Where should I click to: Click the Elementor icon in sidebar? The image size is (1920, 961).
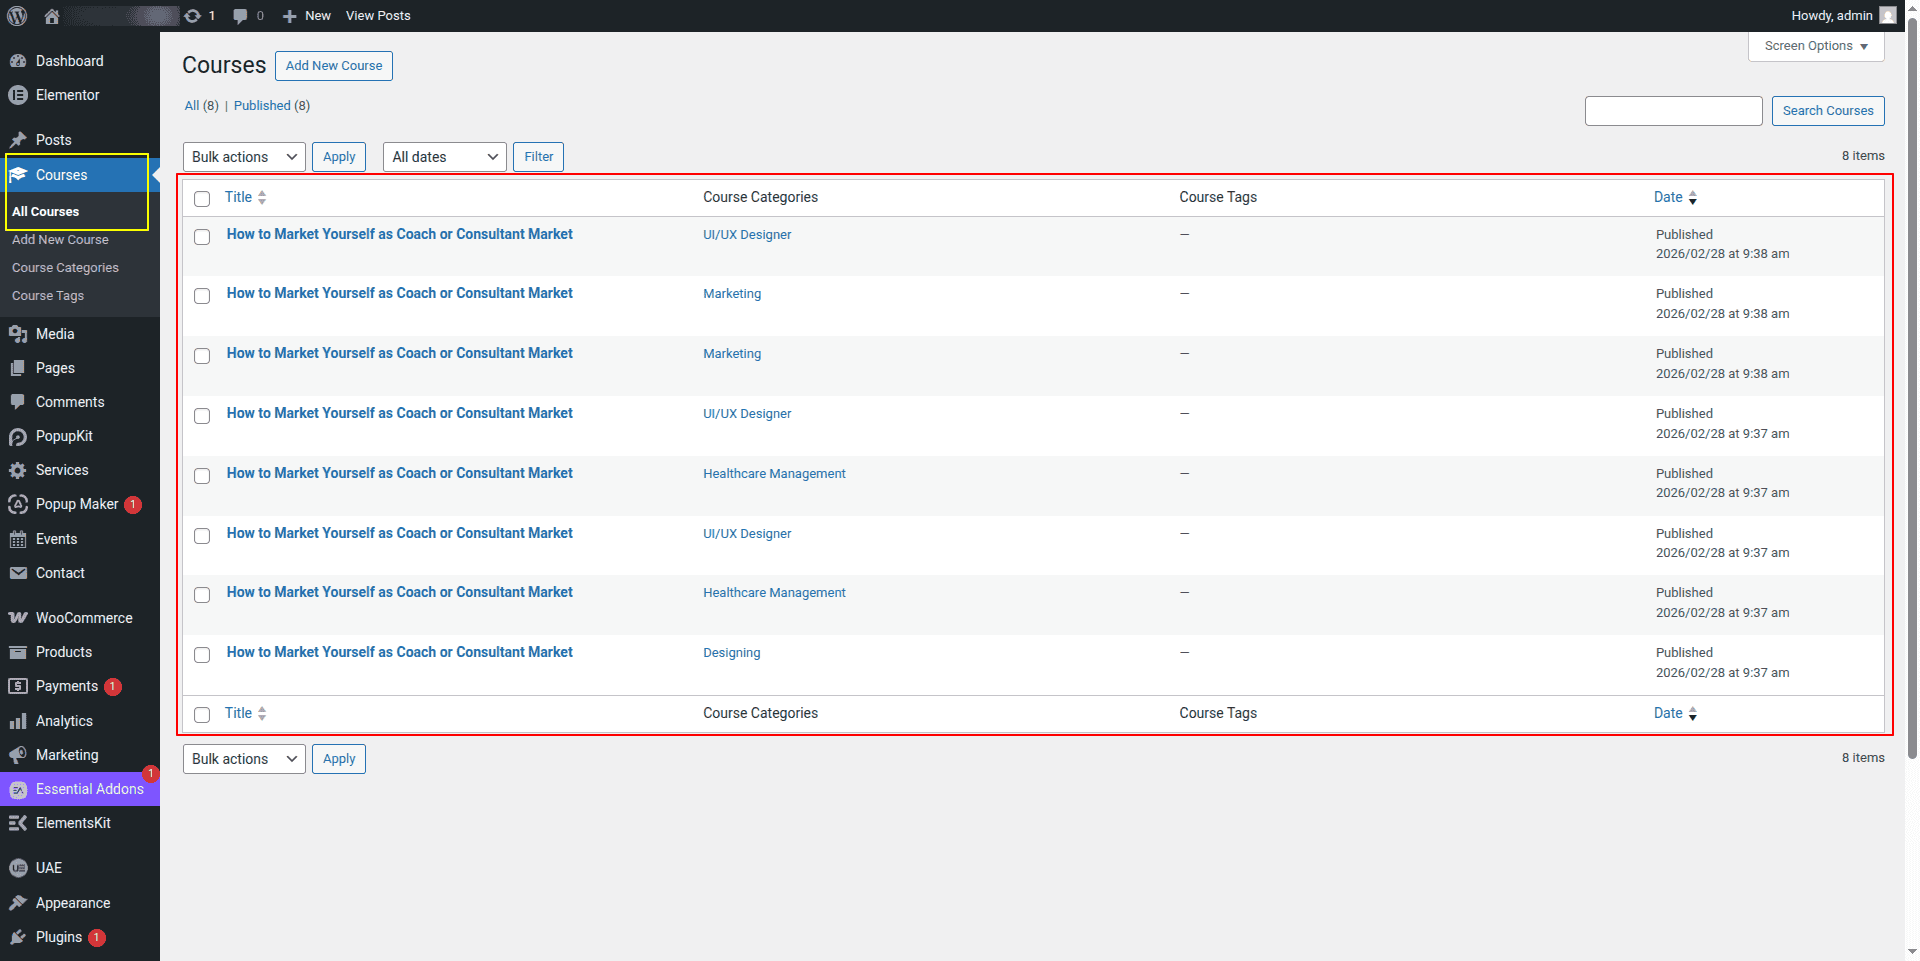point(17,95)
